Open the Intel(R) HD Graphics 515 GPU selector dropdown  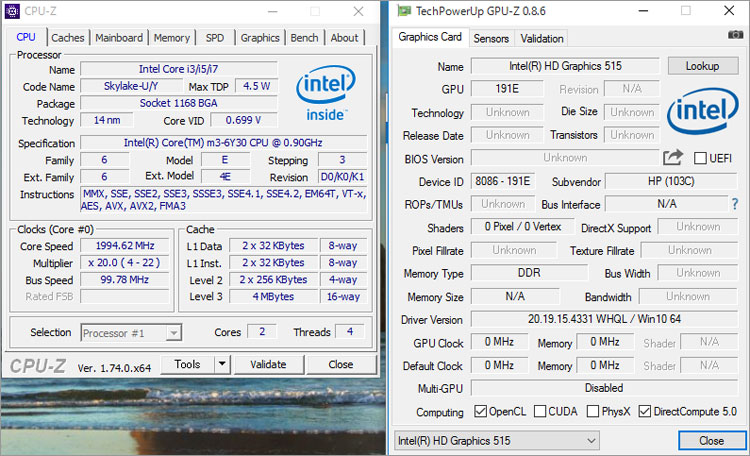496,440
